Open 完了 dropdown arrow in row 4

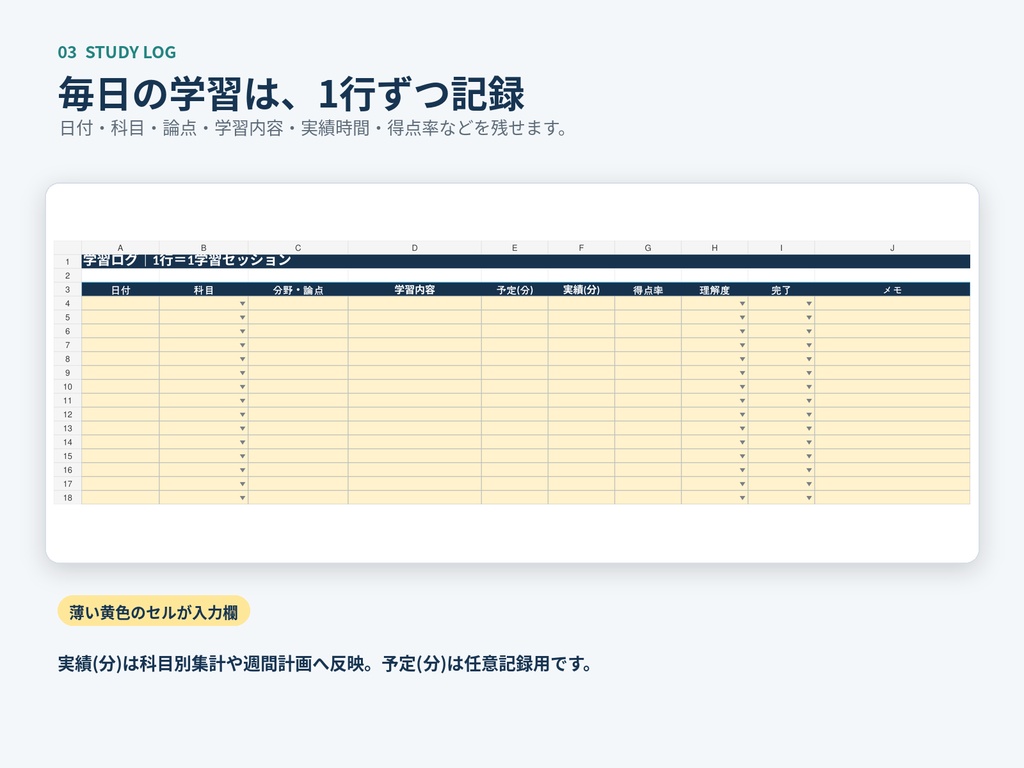(x=808, y=304)
